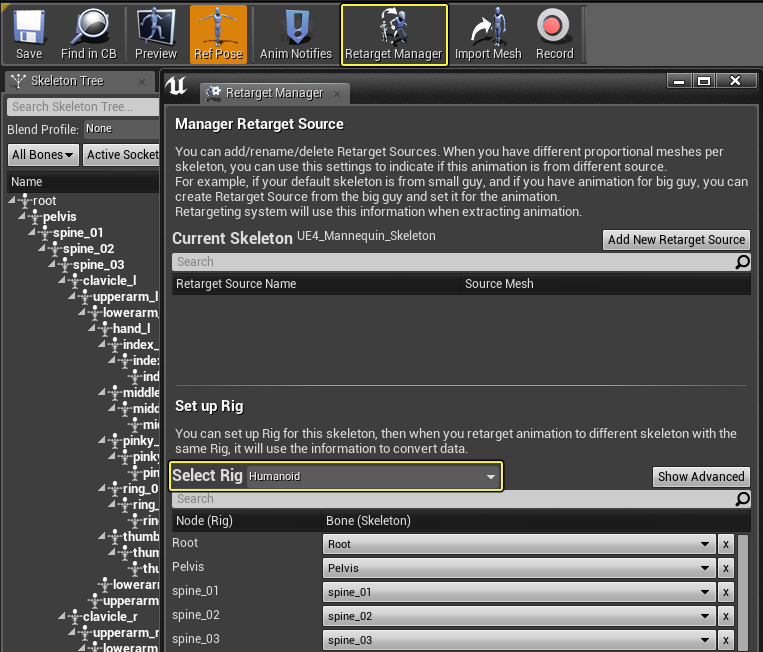The height and width of the screenshot is (652, 763).
Task: Click the Show Advanced button
Action: pos(700,477)
